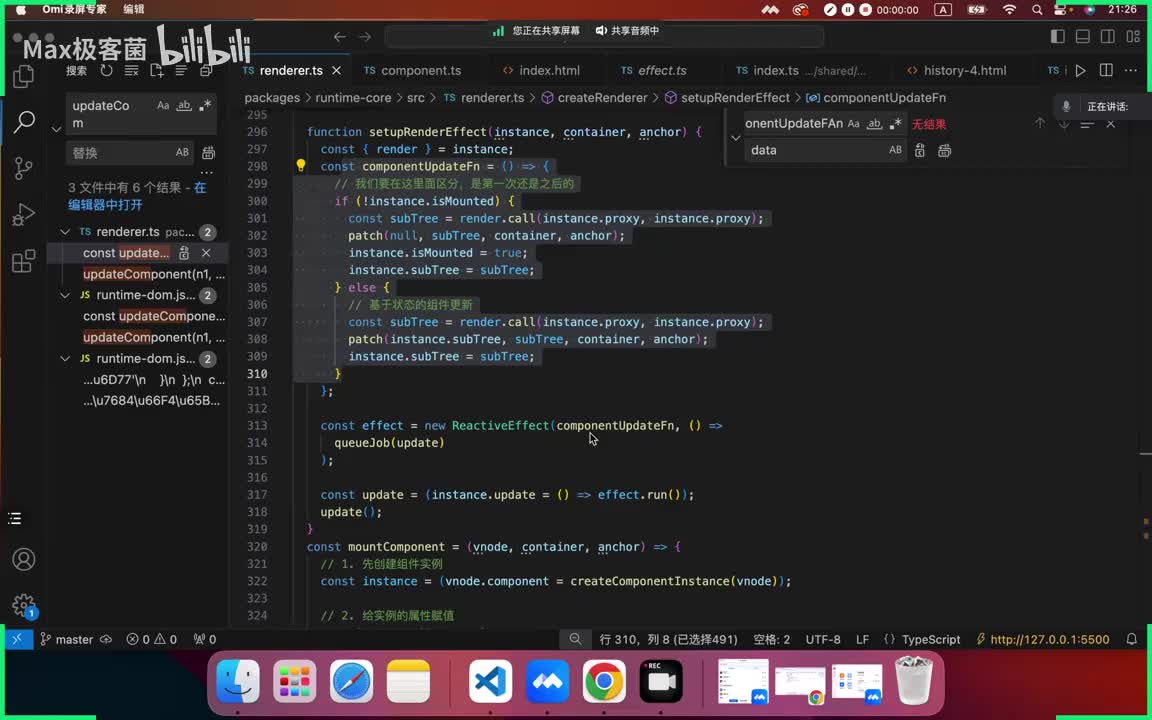Toggle match case in sidebar search

(163, 106)
